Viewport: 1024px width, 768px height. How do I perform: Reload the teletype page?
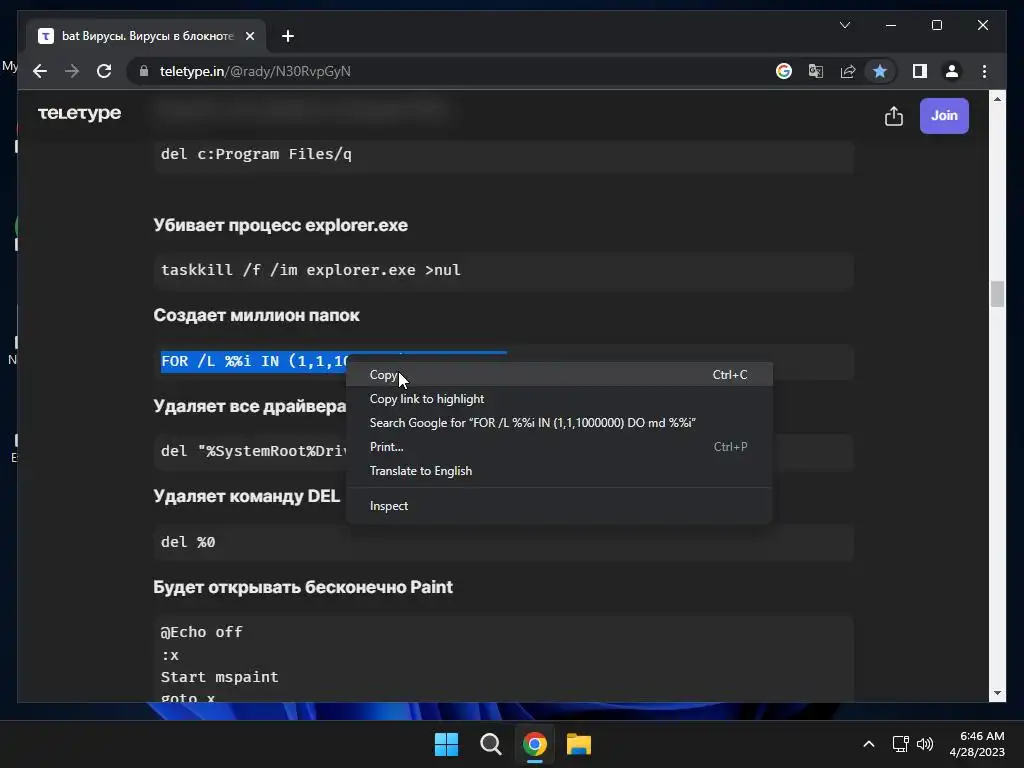click(104, 71)
